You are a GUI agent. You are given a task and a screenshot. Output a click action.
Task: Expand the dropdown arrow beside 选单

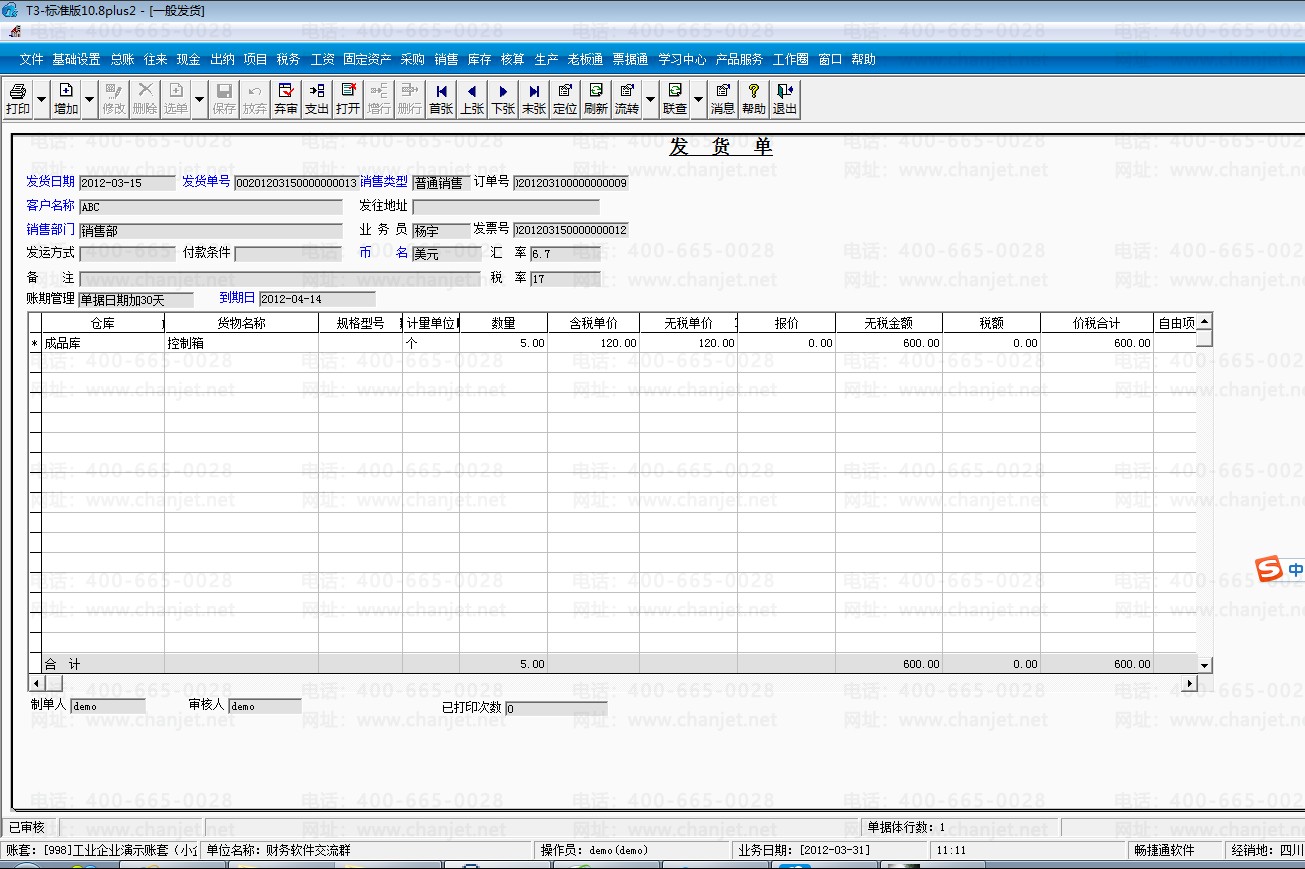coord(200,99)
